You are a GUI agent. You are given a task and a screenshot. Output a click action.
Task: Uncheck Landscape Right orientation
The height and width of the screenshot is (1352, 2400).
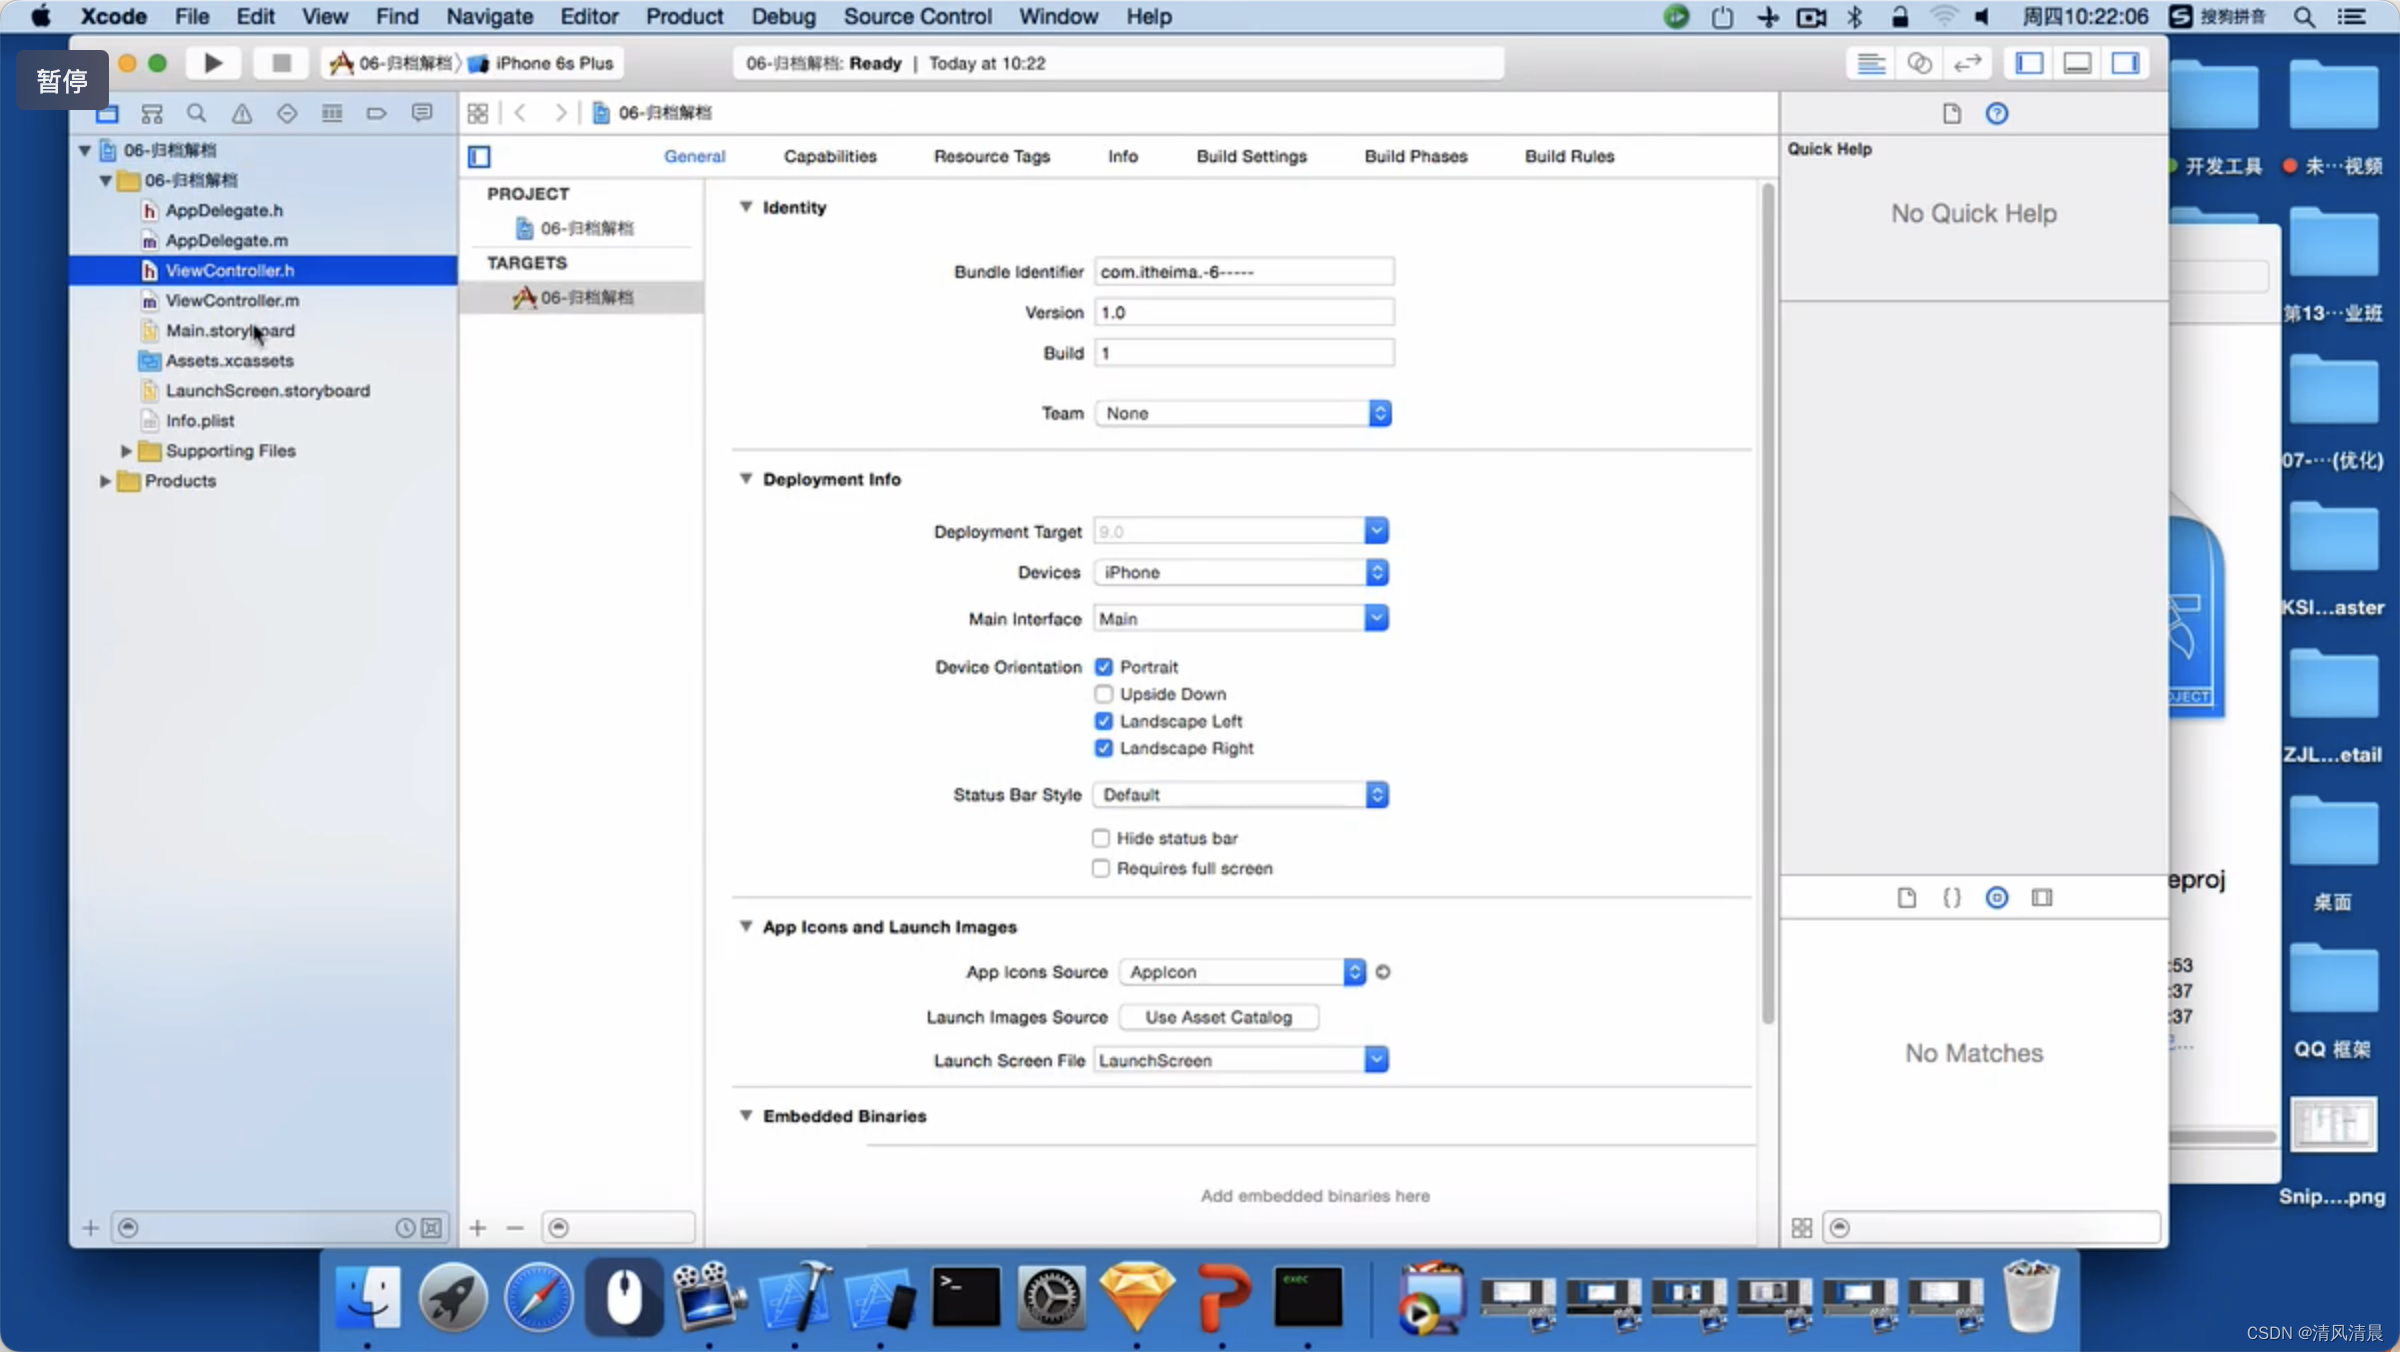tap(1104, 748)
